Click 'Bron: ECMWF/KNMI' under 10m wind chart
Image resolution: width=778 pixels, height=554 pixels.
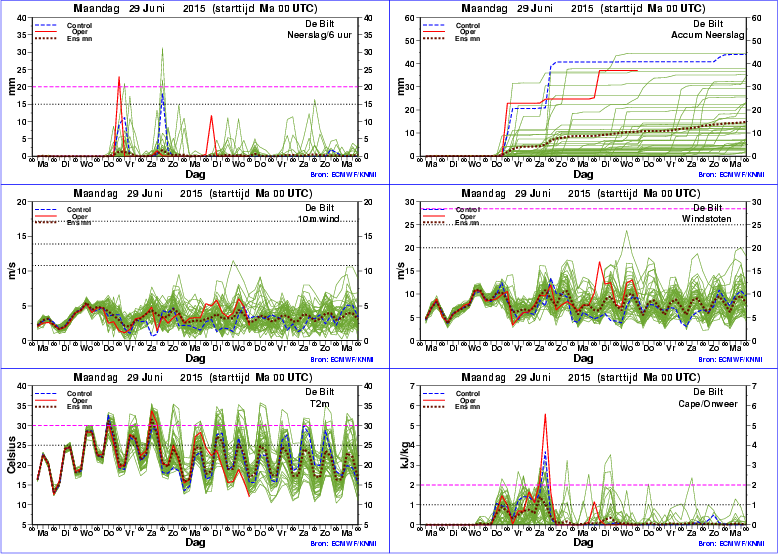point(342,360)
